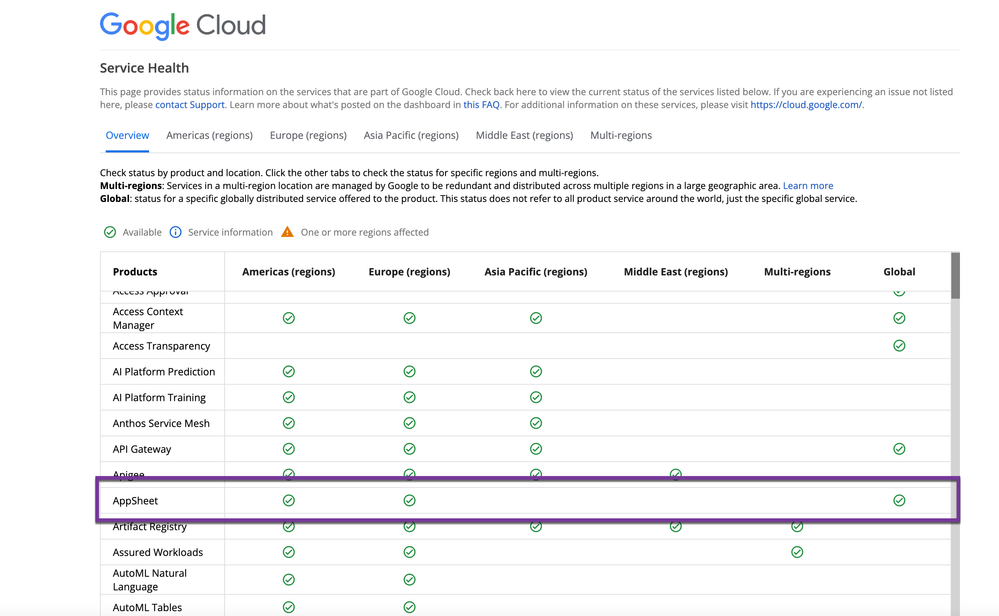Click Access Context Manager's Europe status checkmark
Screen dimensions: 999x616
tap(410, 318)
